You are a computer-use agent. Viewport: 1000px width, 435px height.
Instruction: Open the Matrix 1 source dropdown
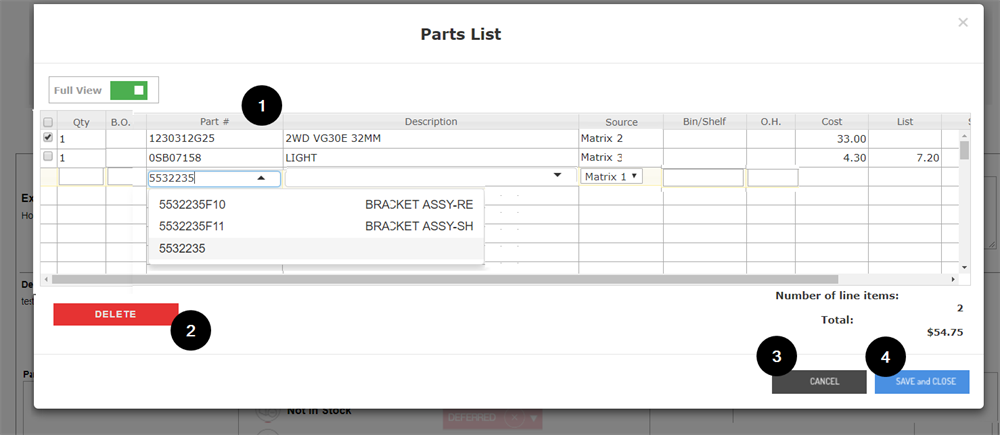612,177
